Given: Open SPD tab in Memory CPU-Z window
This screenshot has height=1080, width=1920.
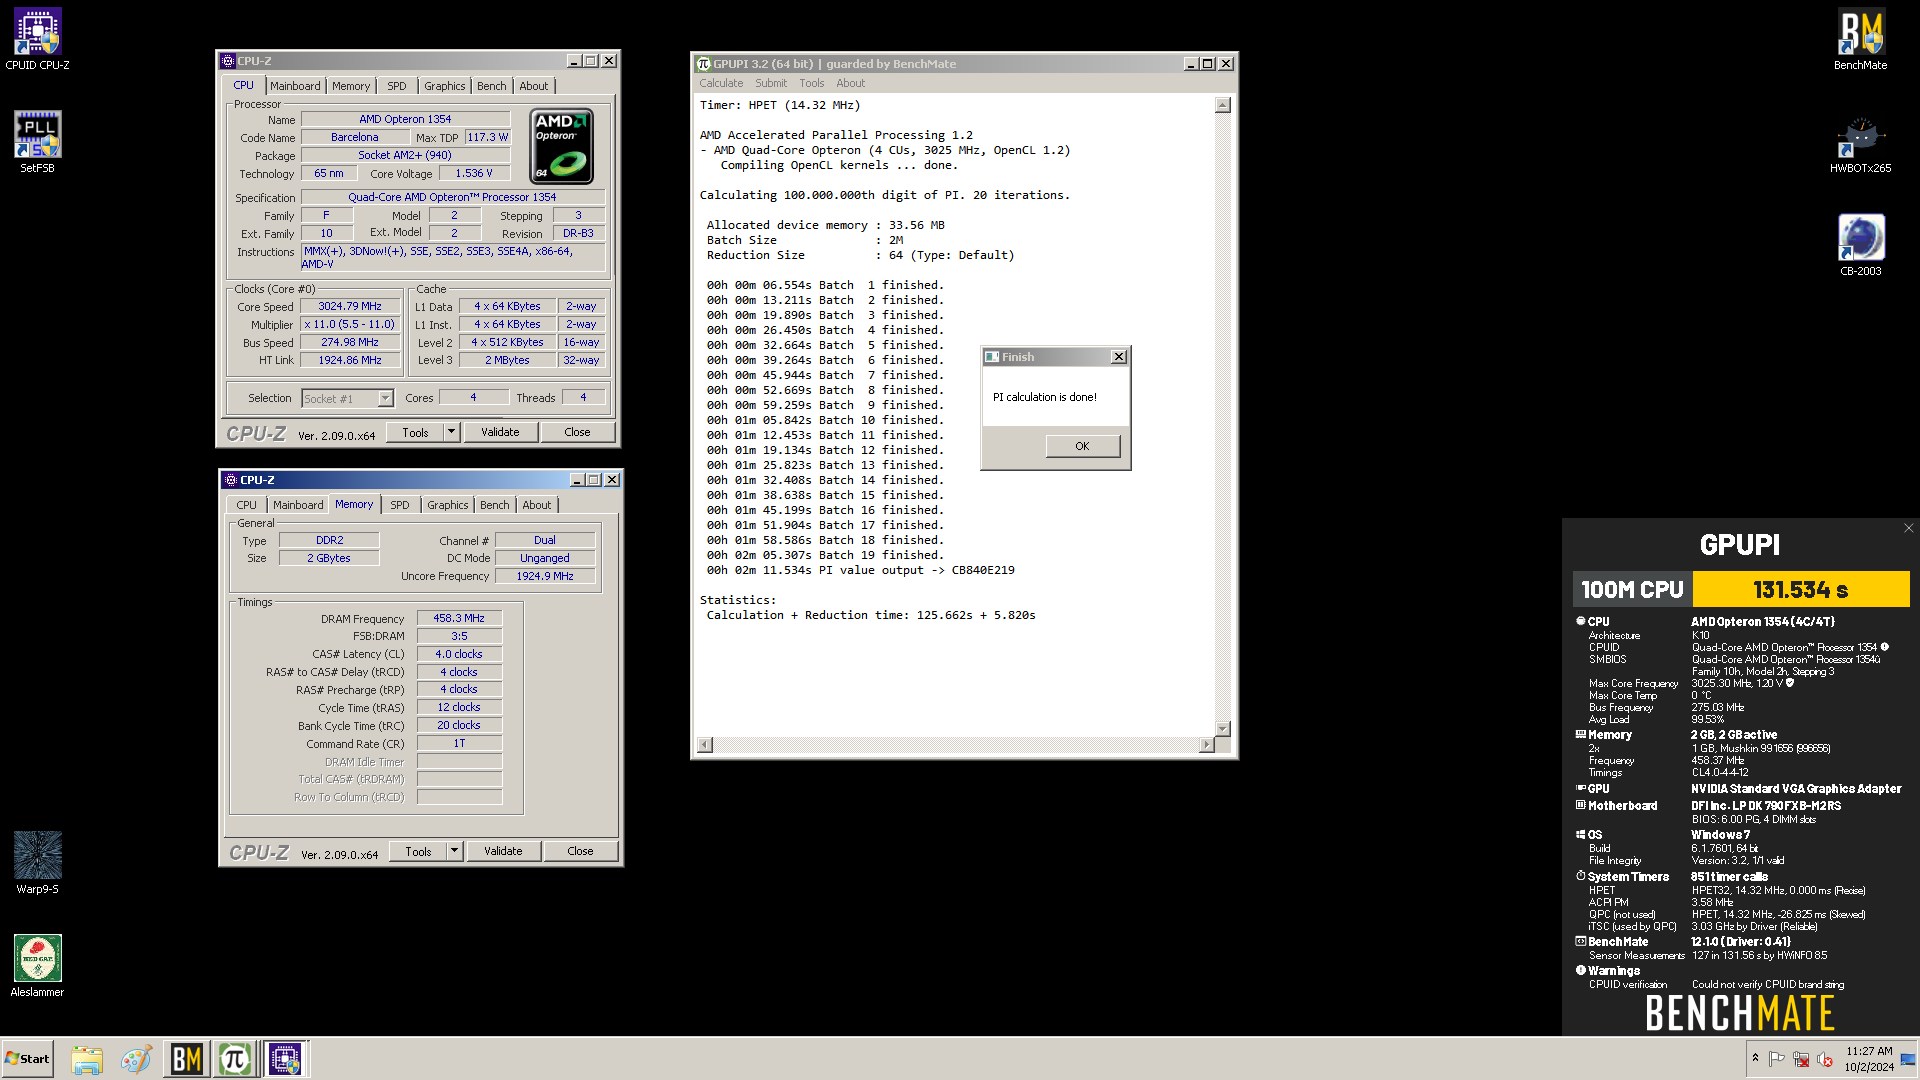Looking at the screenshot, I should point(400,505).
